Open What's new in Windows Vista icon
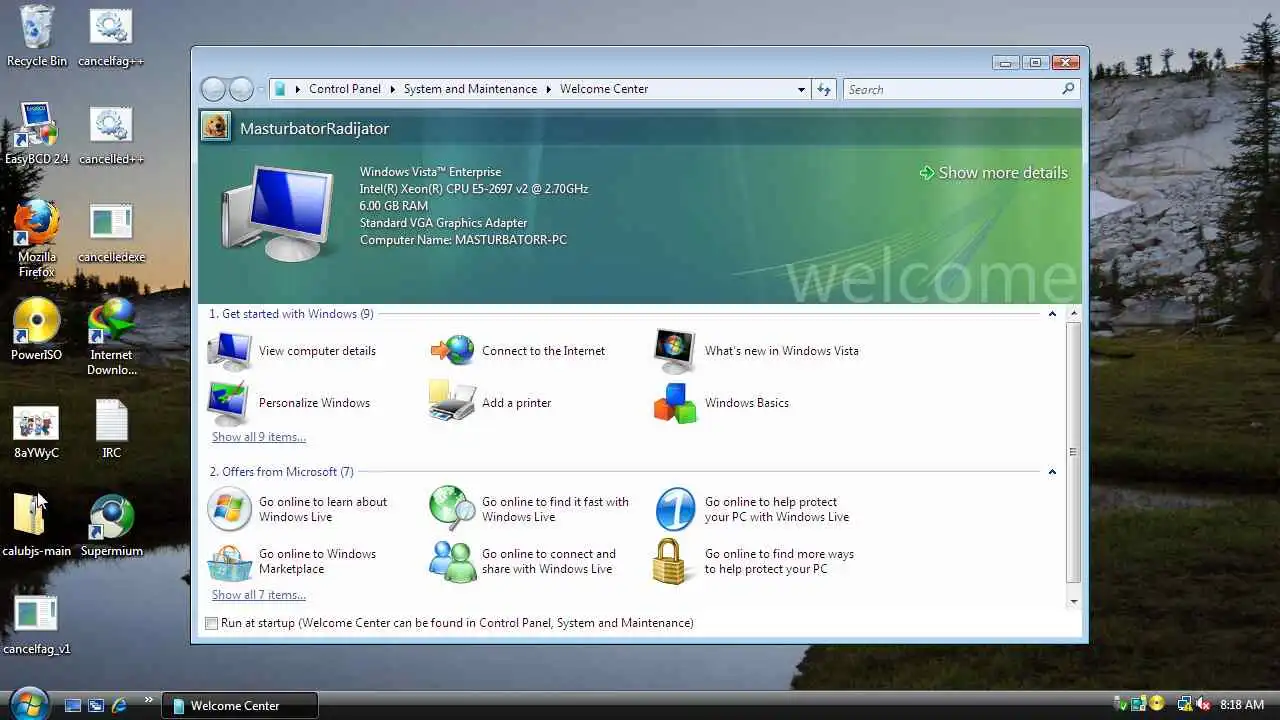Viewport: 1280px width, 720px height. pyautogui.click(x=675, y=351)
